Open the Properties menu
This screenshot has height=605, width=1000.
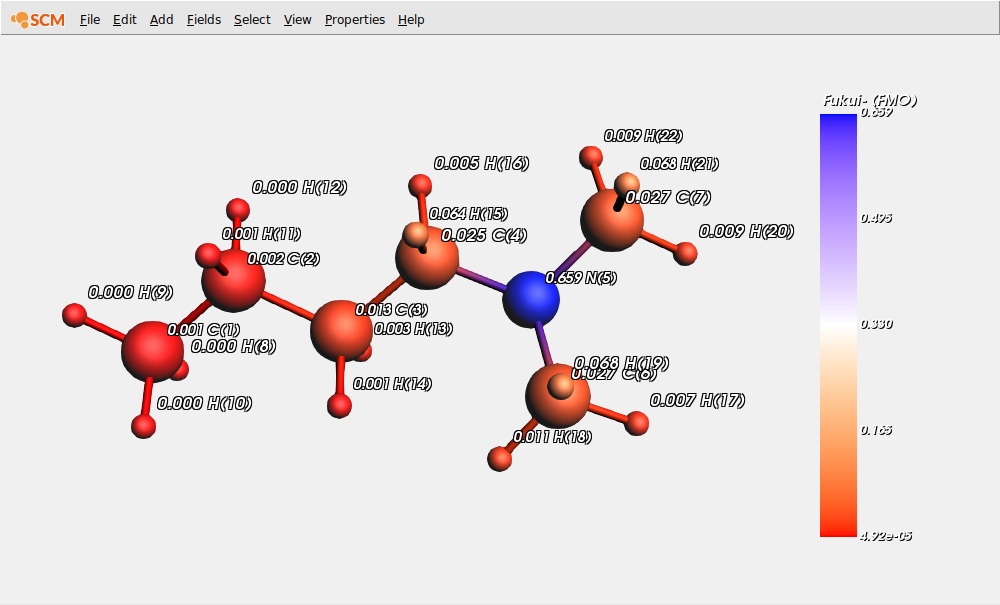pyautogui.click(x=354, y=19)
